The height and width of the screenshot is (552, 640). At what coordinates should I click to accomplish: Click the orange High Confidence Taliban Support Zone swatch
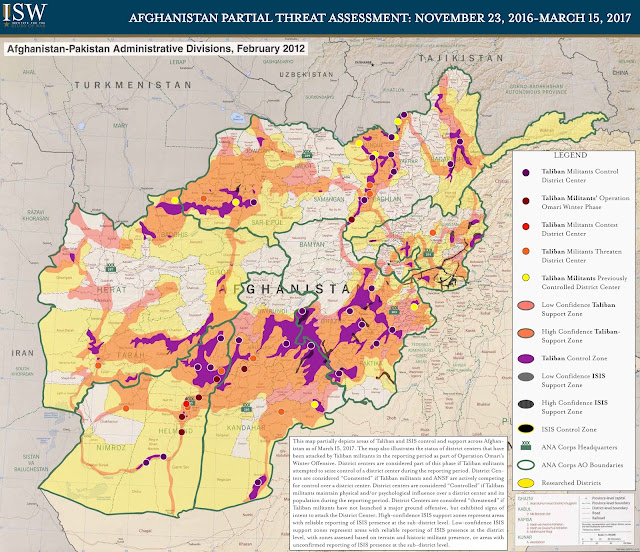point(526,333)
